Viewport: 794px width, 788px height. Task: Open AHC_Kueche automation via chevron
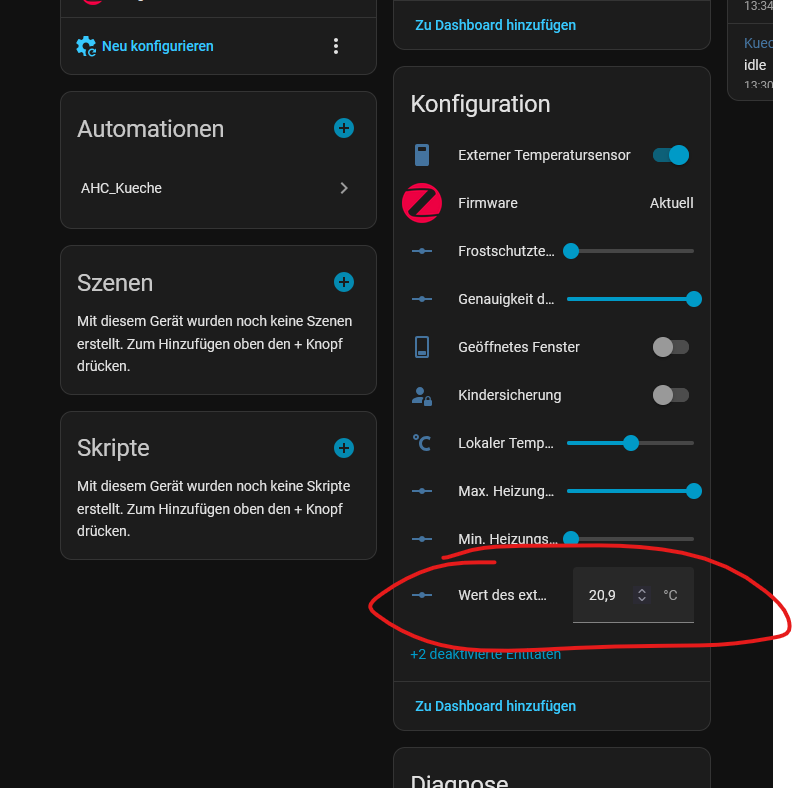click(344, 188)
